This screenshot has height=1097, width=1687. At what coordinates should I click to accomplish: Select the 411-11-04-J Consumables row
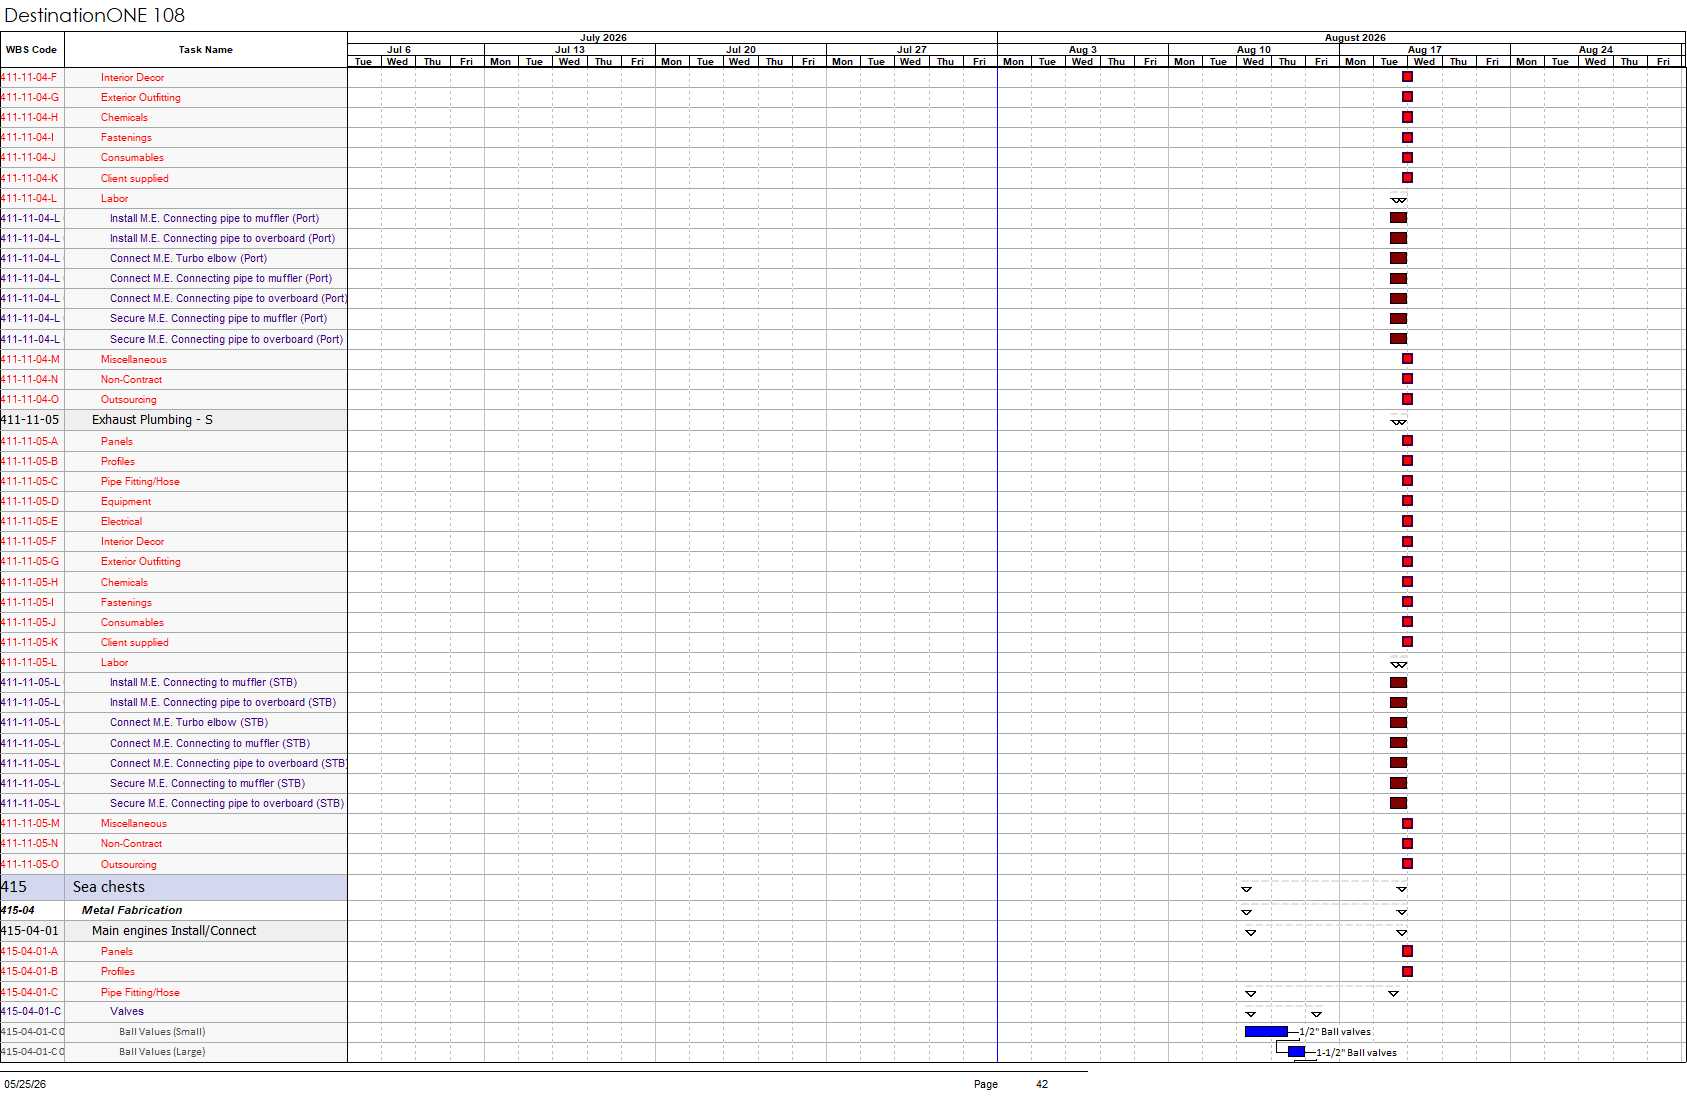pos(174,157)
